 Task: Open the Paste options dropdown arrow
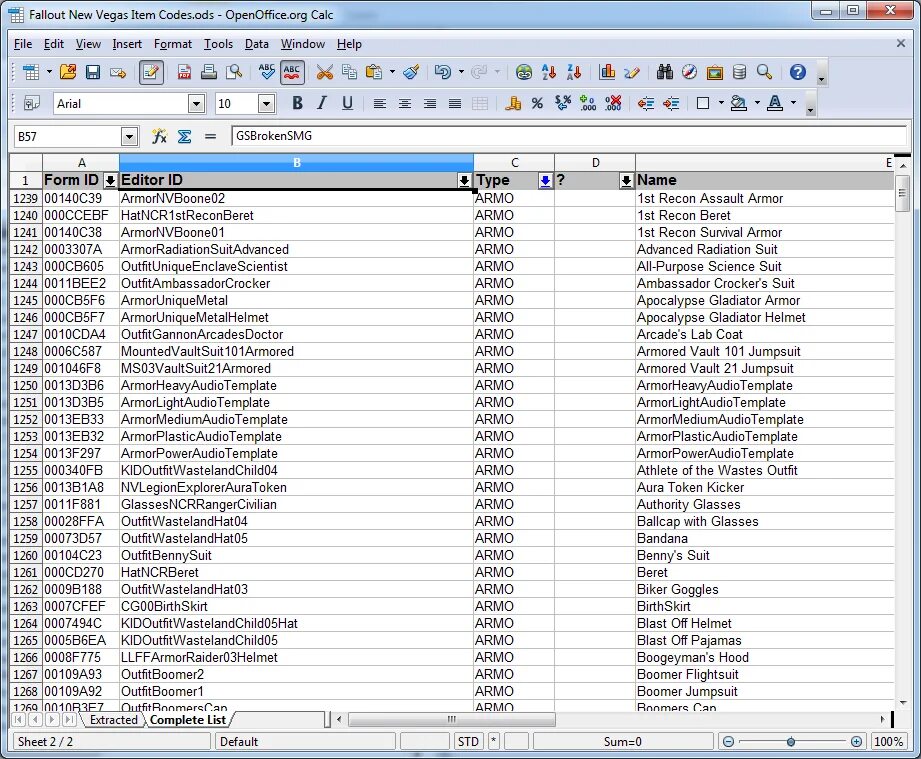pos(392,72)
